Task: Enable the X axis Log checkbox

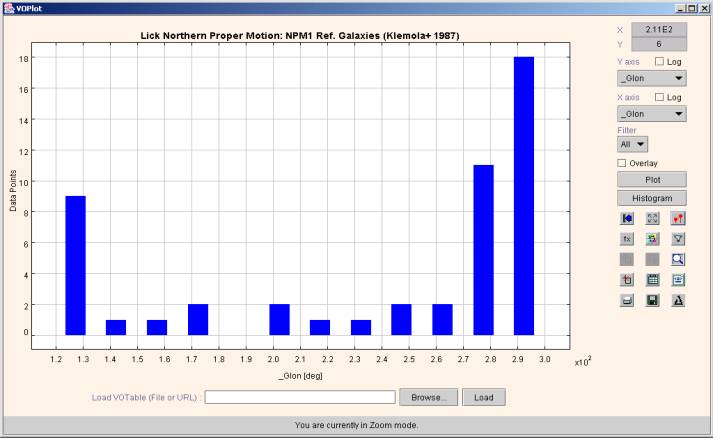Action: coord(659,97)
